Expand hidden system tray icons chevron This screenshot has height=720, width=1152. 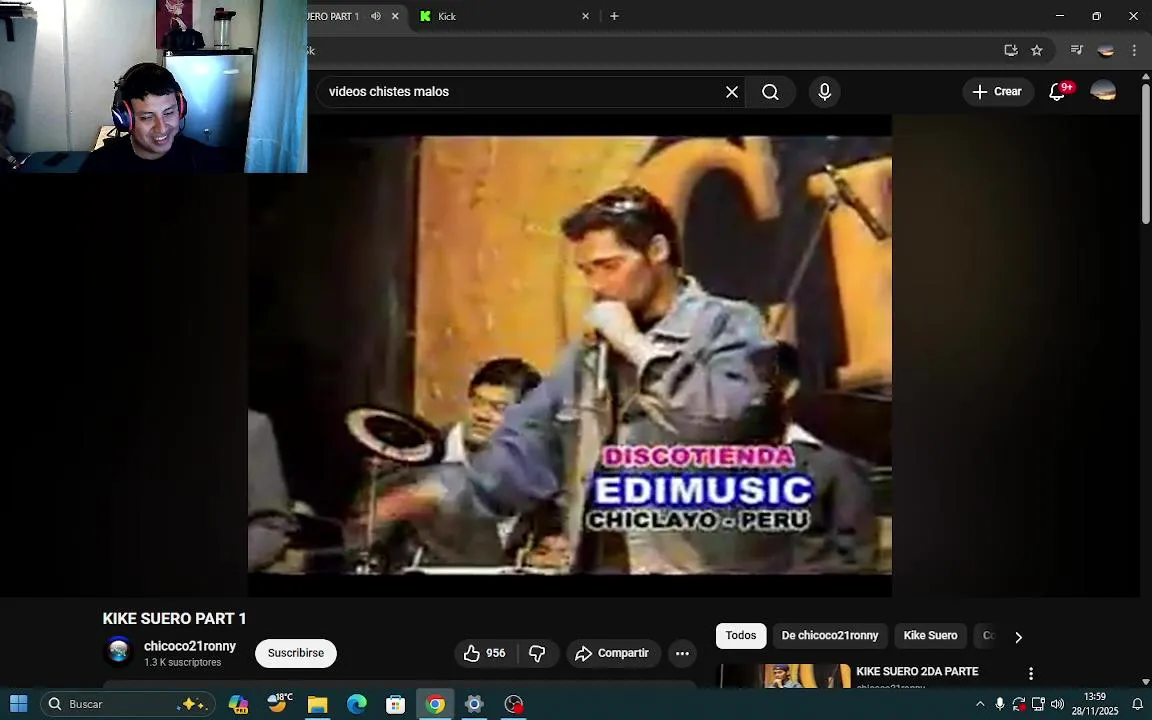(980, 705)
